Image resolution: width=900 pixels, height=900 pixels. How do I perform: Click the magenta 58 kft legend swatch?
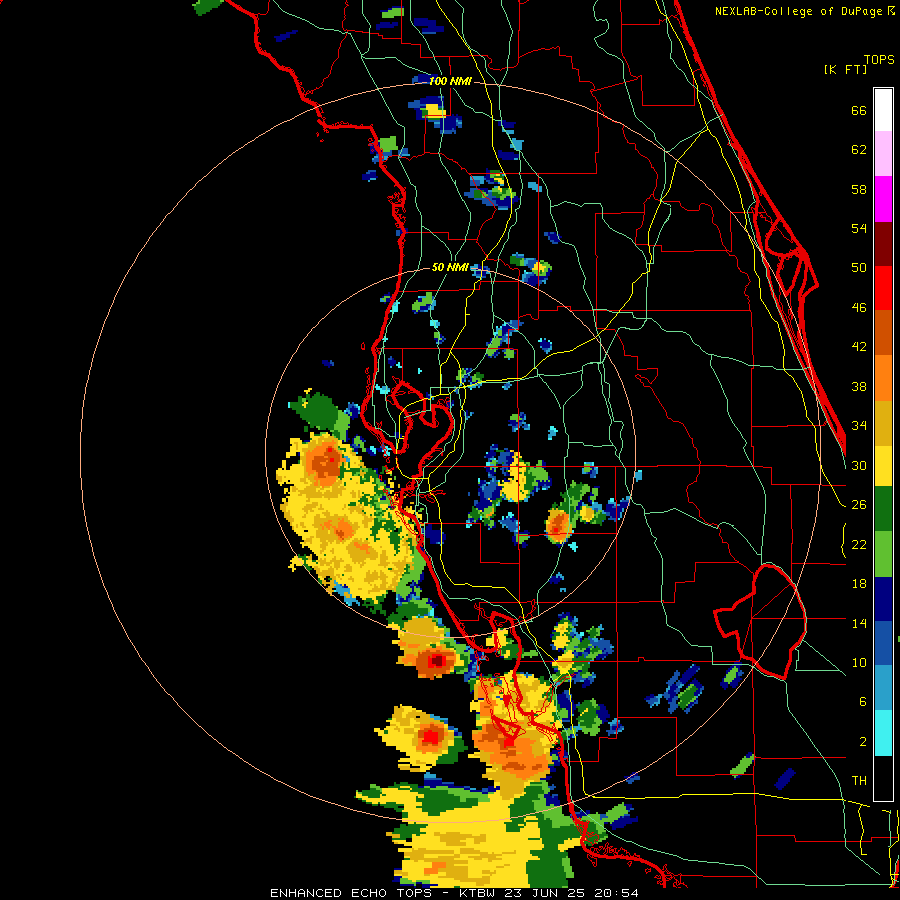click(883, 199)
